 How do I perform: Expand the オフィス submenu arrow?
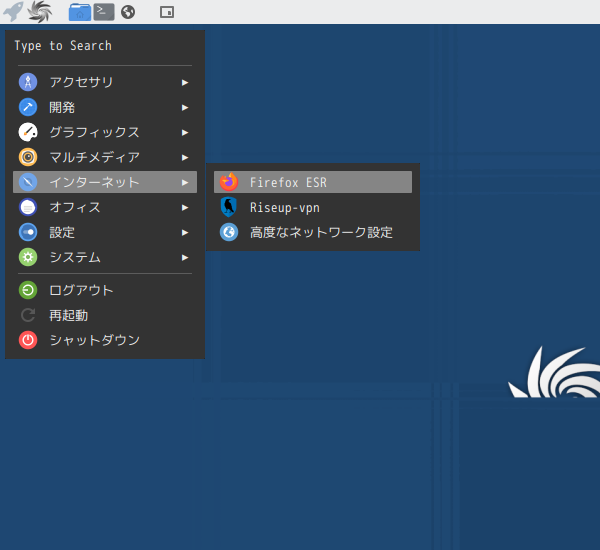pyautogui.click(x=185, y=207)
